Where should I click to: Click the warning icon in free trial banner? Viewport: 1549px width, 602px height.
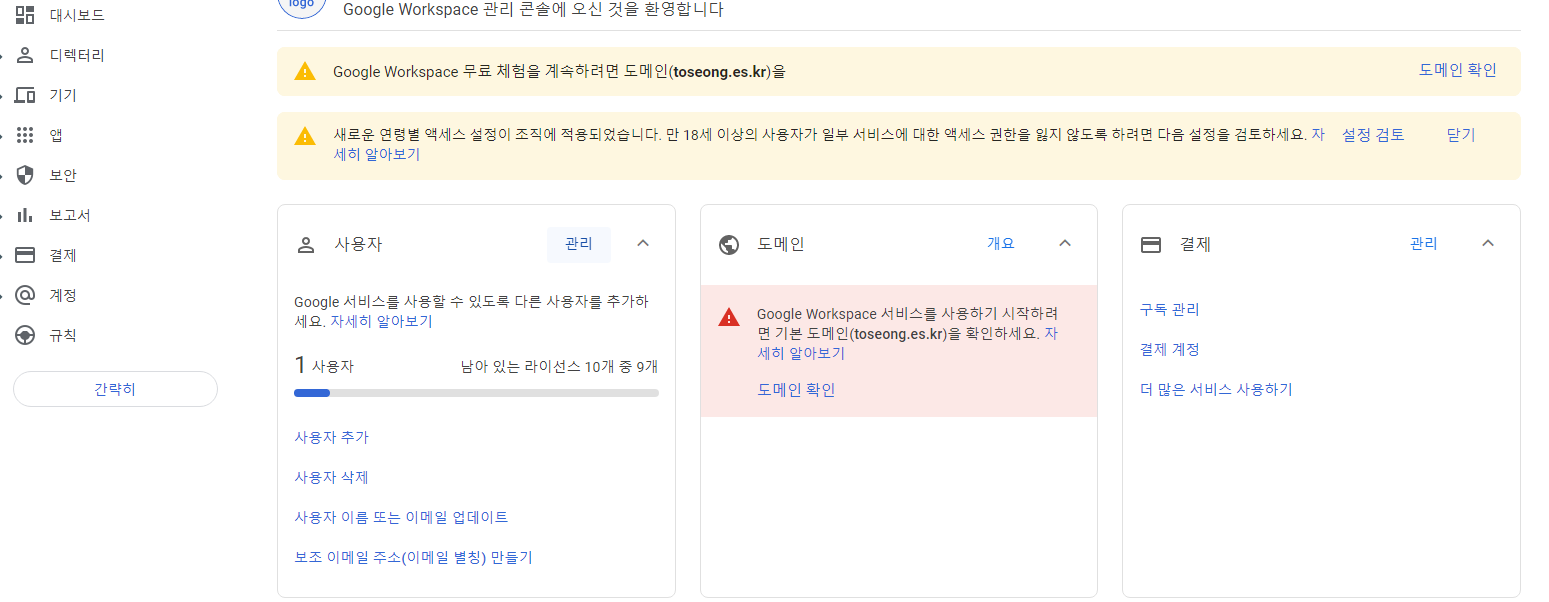(304, 71)
